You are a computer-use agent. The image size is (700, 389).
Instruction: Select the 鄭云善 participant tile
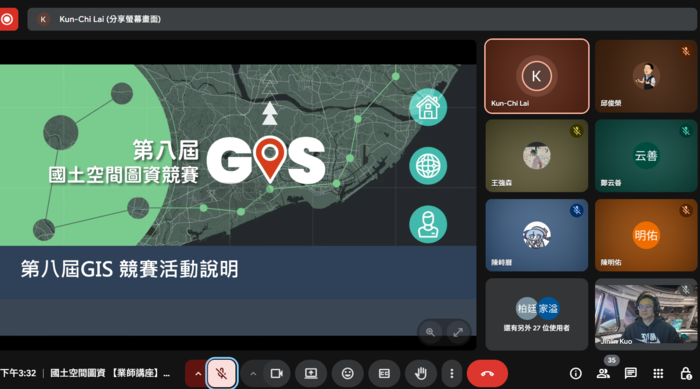[646, 155]
